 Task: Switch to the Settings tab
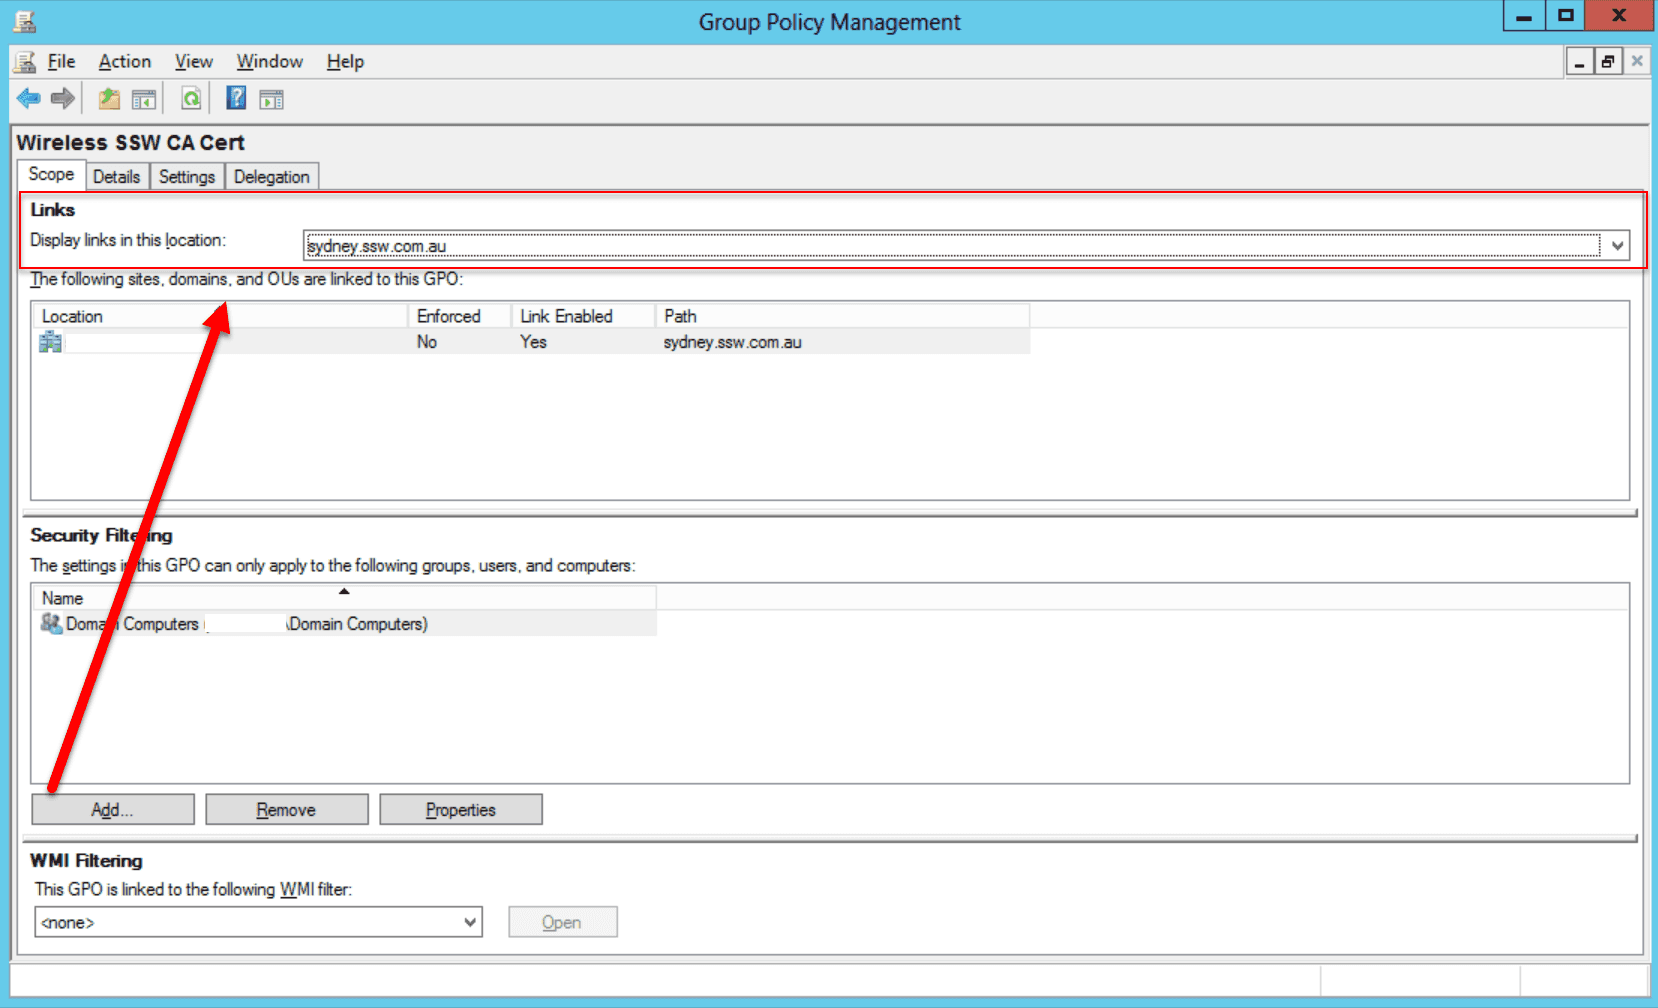click(x=187, y=177)
